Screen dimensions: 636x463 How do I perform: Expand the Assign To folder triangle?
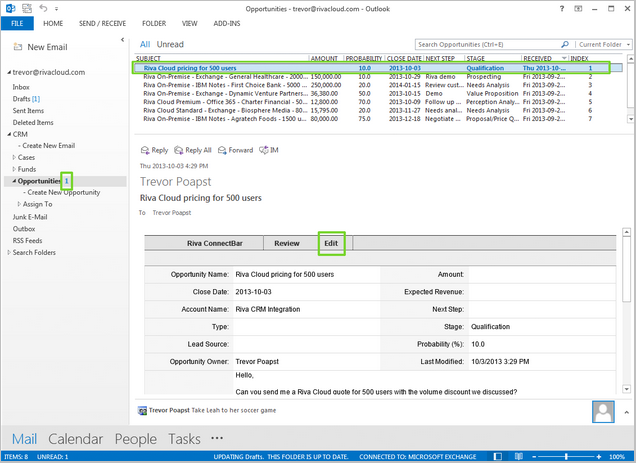tap(19, 204)
